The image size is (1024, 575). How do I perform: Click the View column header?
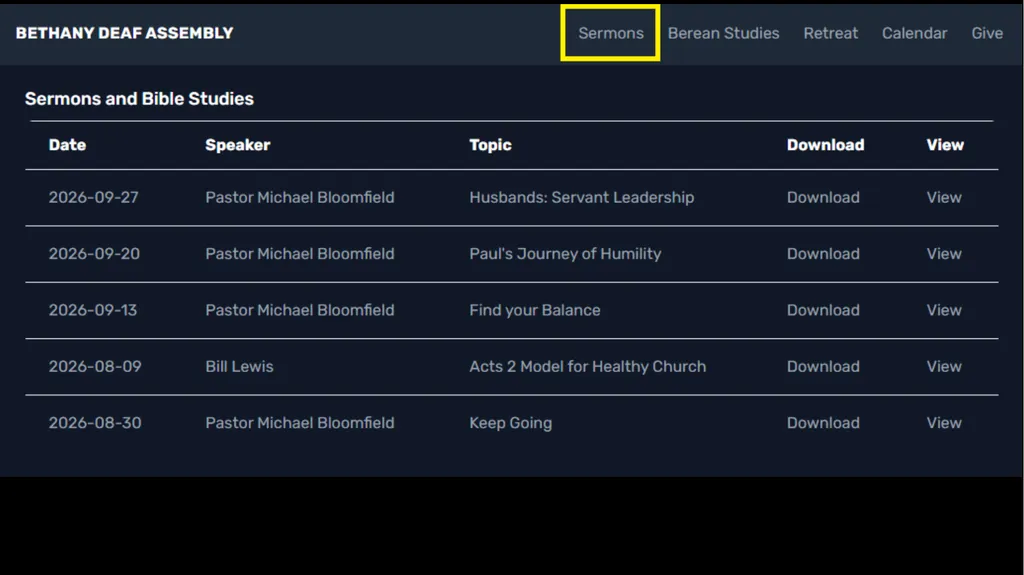pyautogui.click(x=945, y=145)
